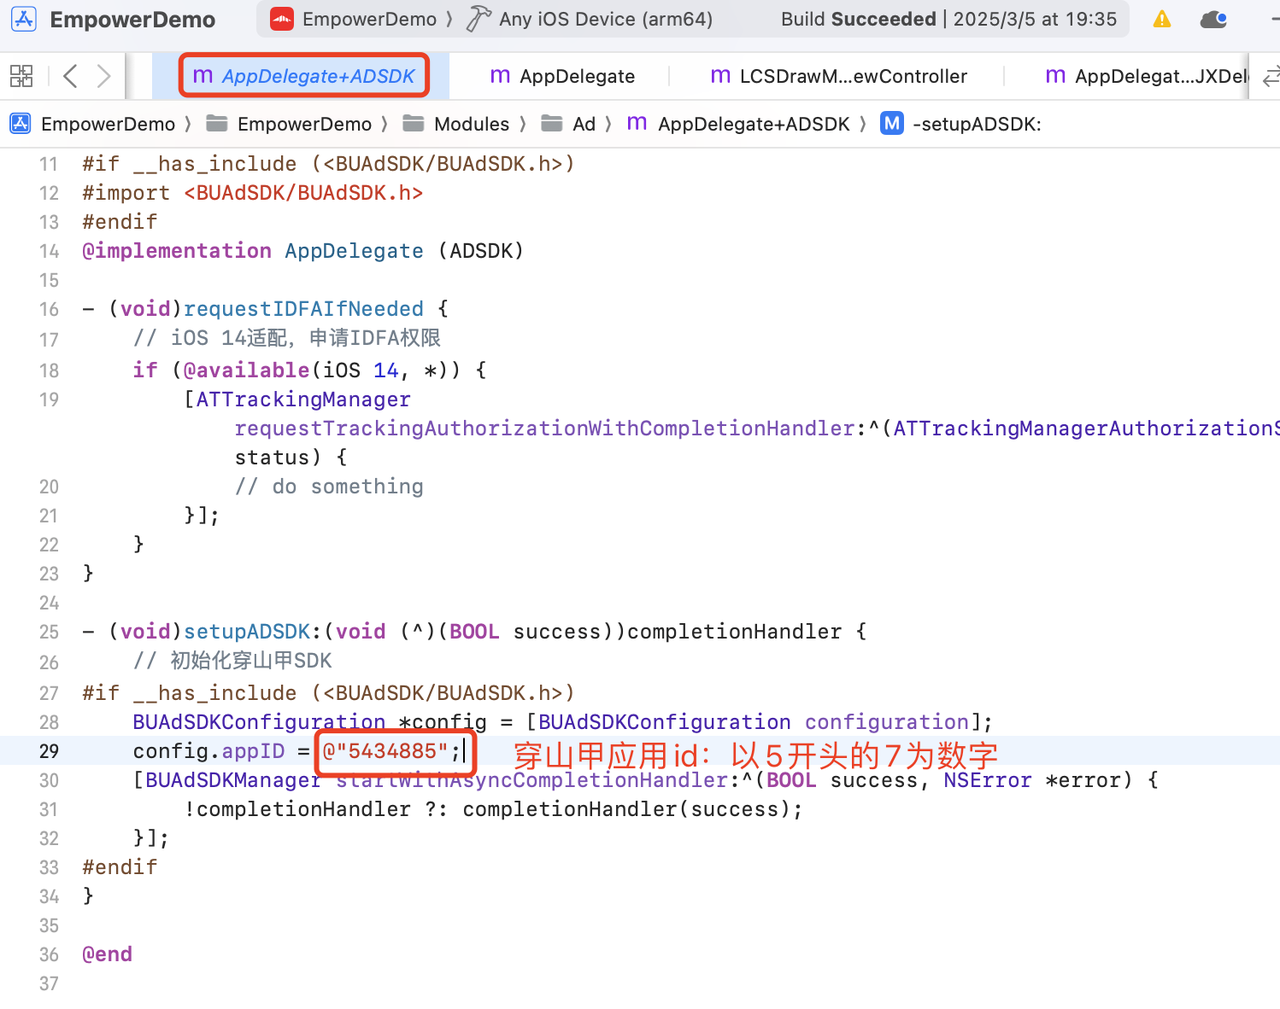Click the Xcode Cloud status icon
Viewport: 1280px width, 1009px height.
(x=1214, y=19)
